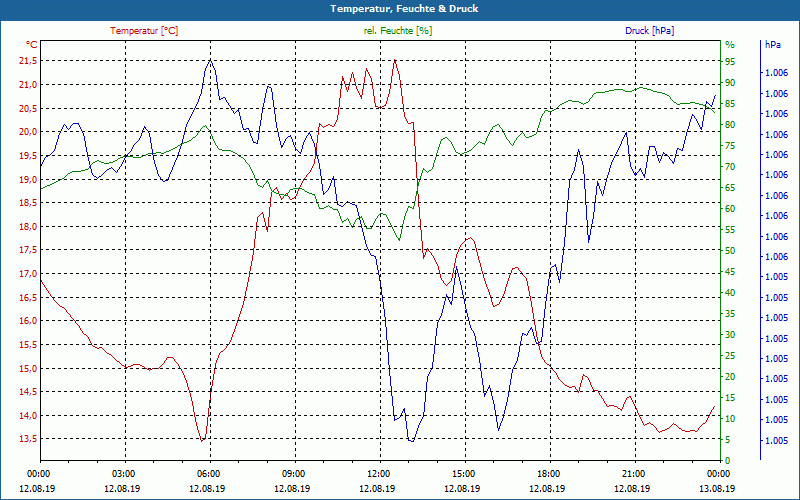This screenshot has width=800, height=500.
Task: Click the green '25' humidity axis value
Action: click(x=730, y=356)
